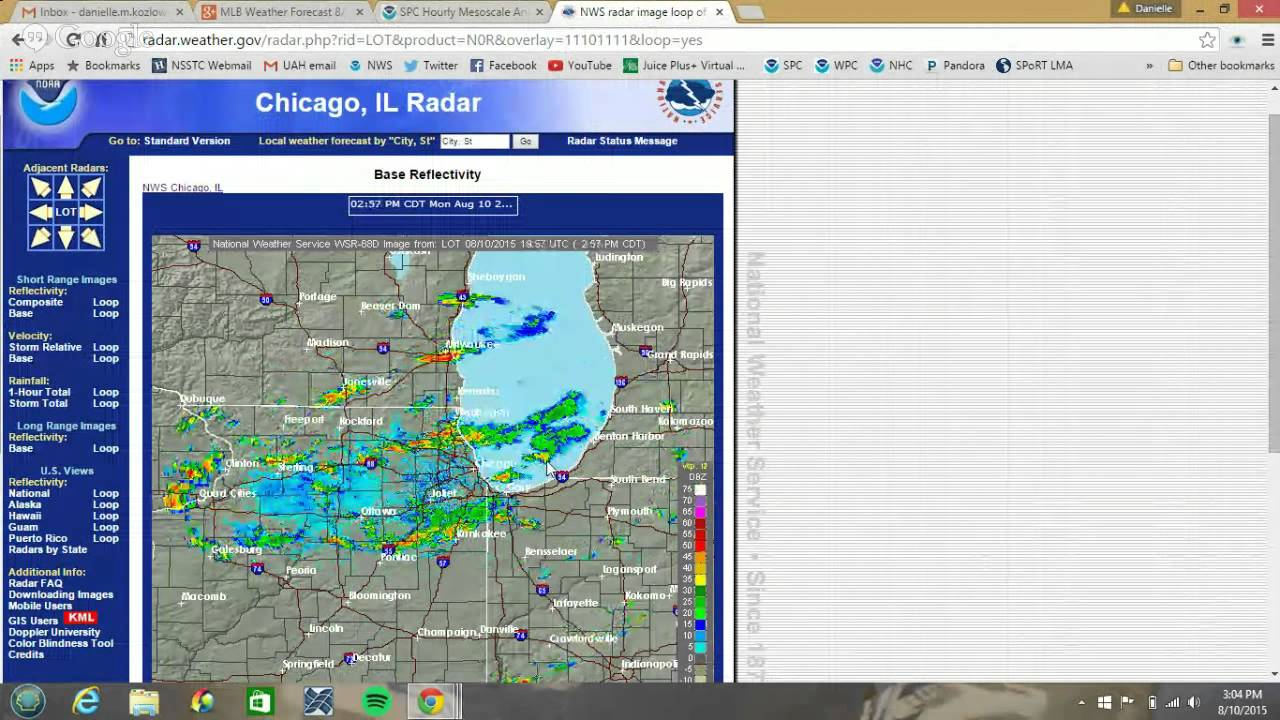Open the Loop link beside Storm Relative
Viewport: 1280px width, 720px height.
point(106,347)
